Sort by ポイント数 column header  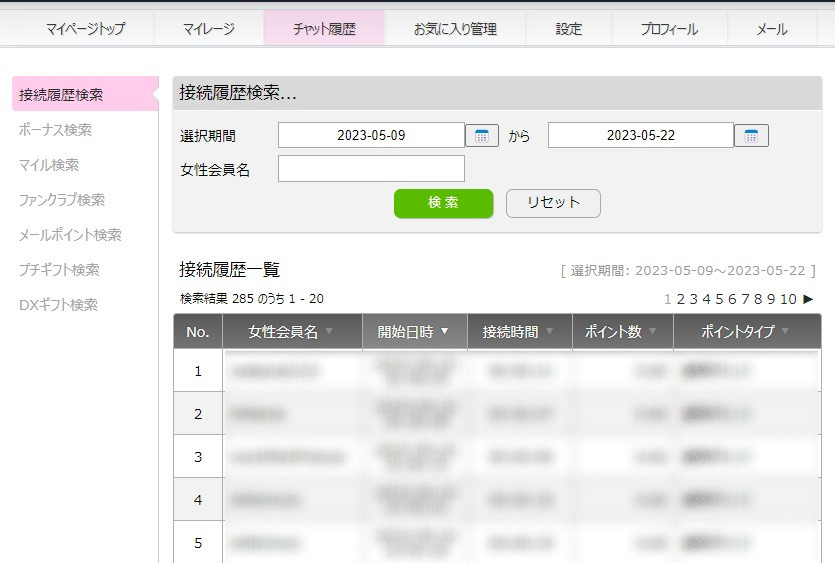(x=622, y=332)
